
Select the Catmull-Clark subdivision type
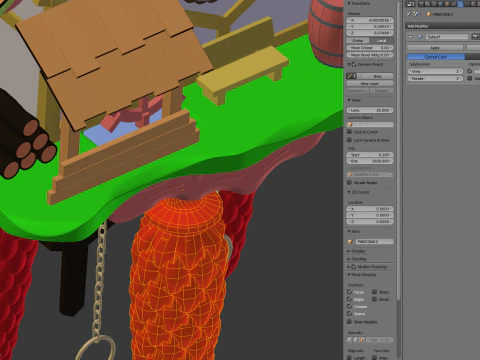tap(436, 57)
